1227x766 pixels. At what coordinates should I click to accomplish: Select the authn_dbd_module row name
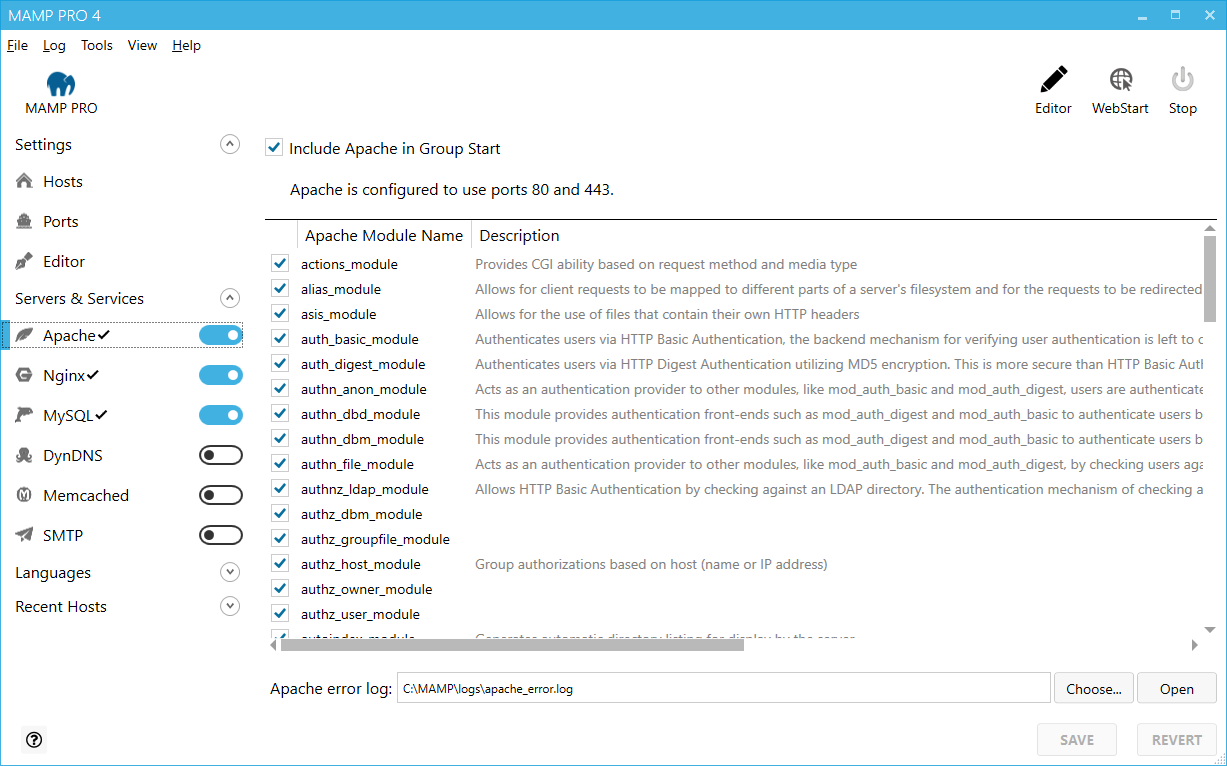360,414
